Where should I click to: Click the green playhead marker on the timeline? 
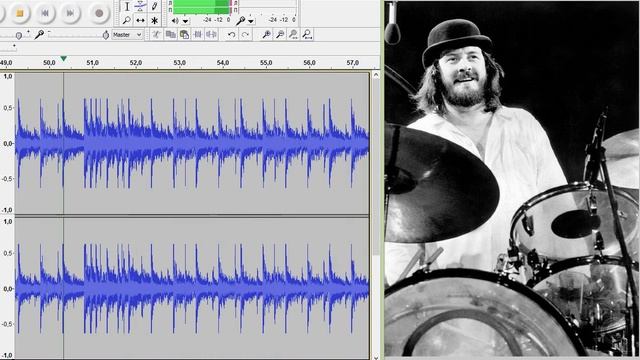pos(63,59)
